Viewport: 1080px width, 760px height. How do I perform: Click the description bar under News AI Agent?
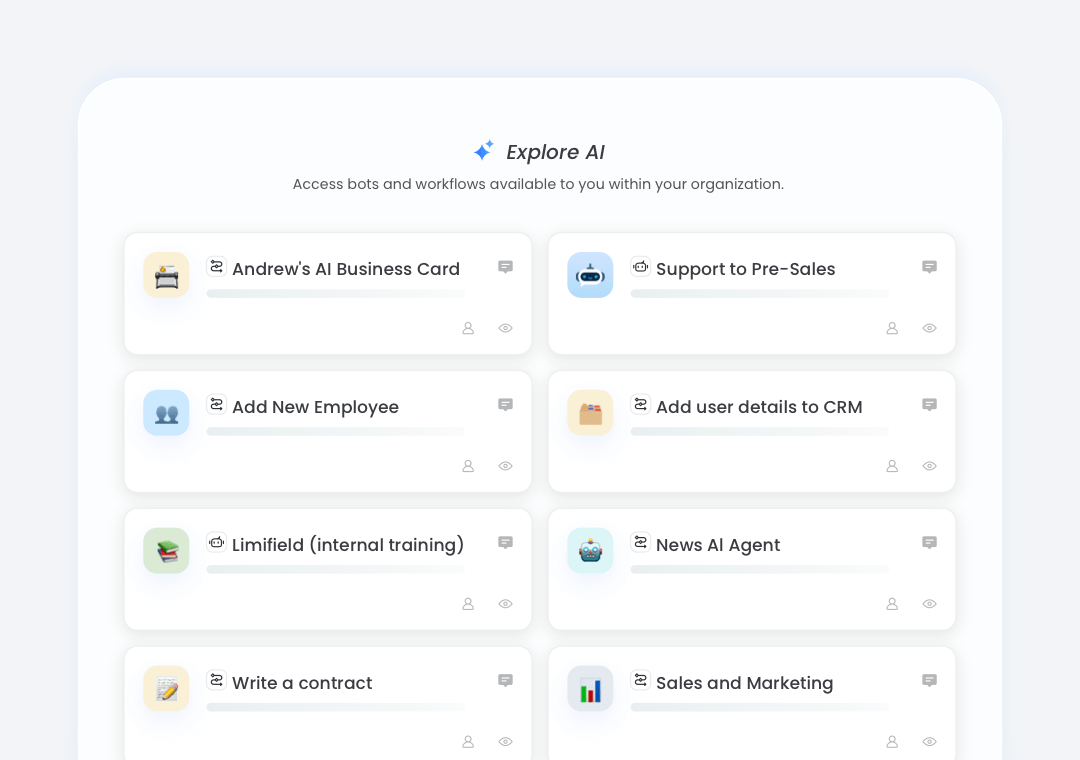click(759, 569)
